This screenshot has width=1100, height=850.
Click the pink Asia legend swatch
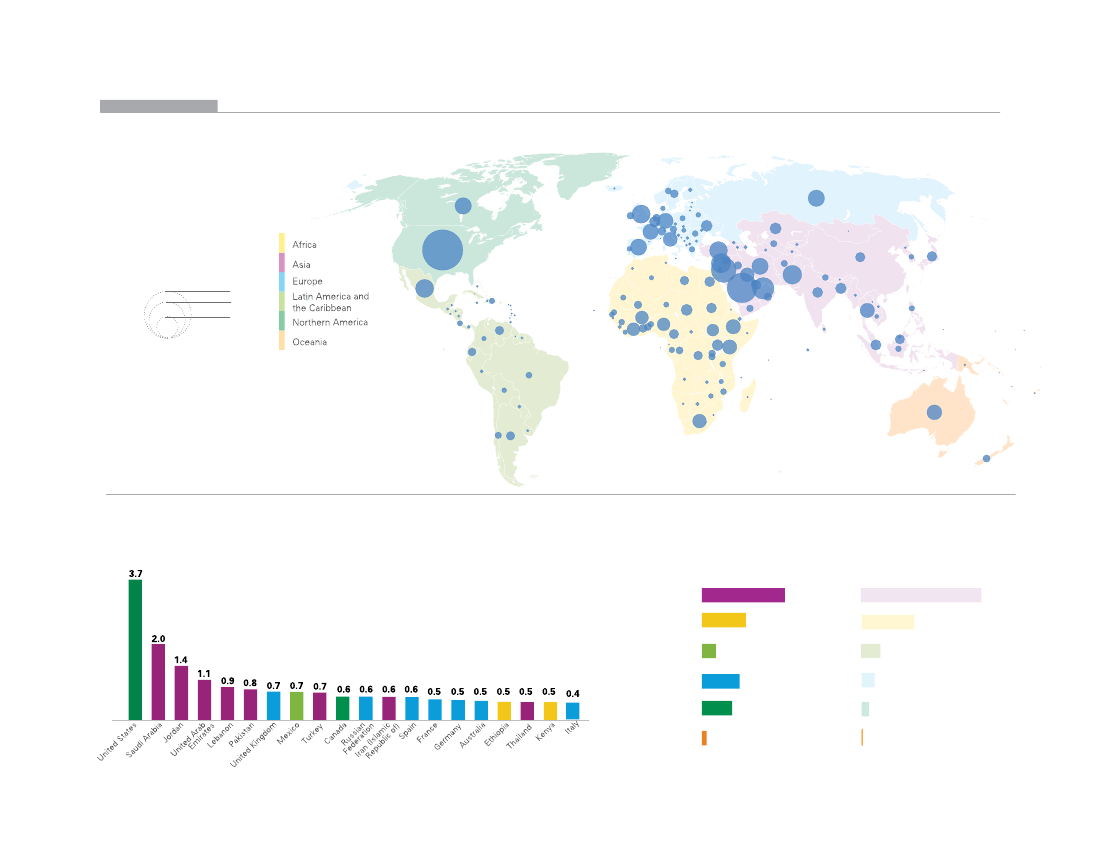tap(282, 262)
